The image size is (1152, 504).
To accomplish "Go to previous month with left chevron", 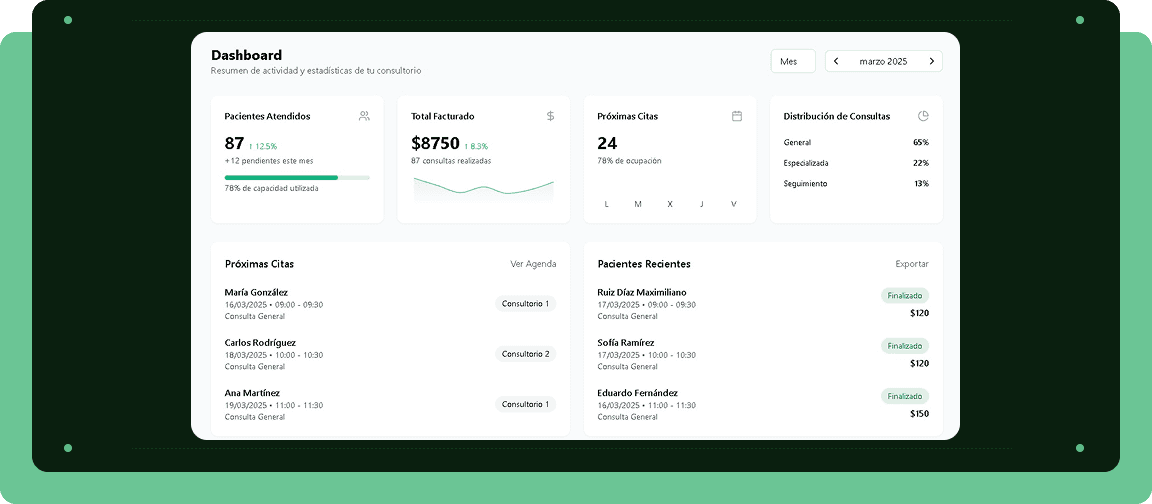I will [x=836, y=62].
